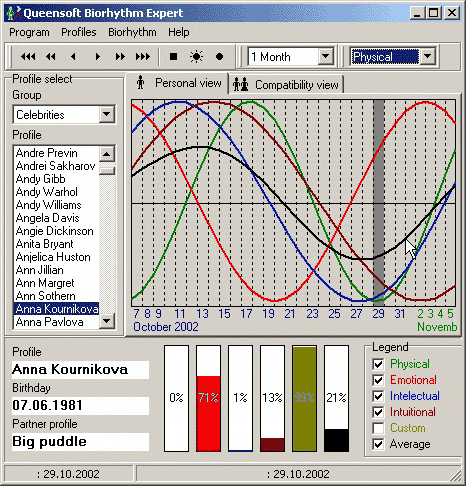466x486 pixels.
Task: Expand the Celebrities group dropdown
Action: (107, 114)
